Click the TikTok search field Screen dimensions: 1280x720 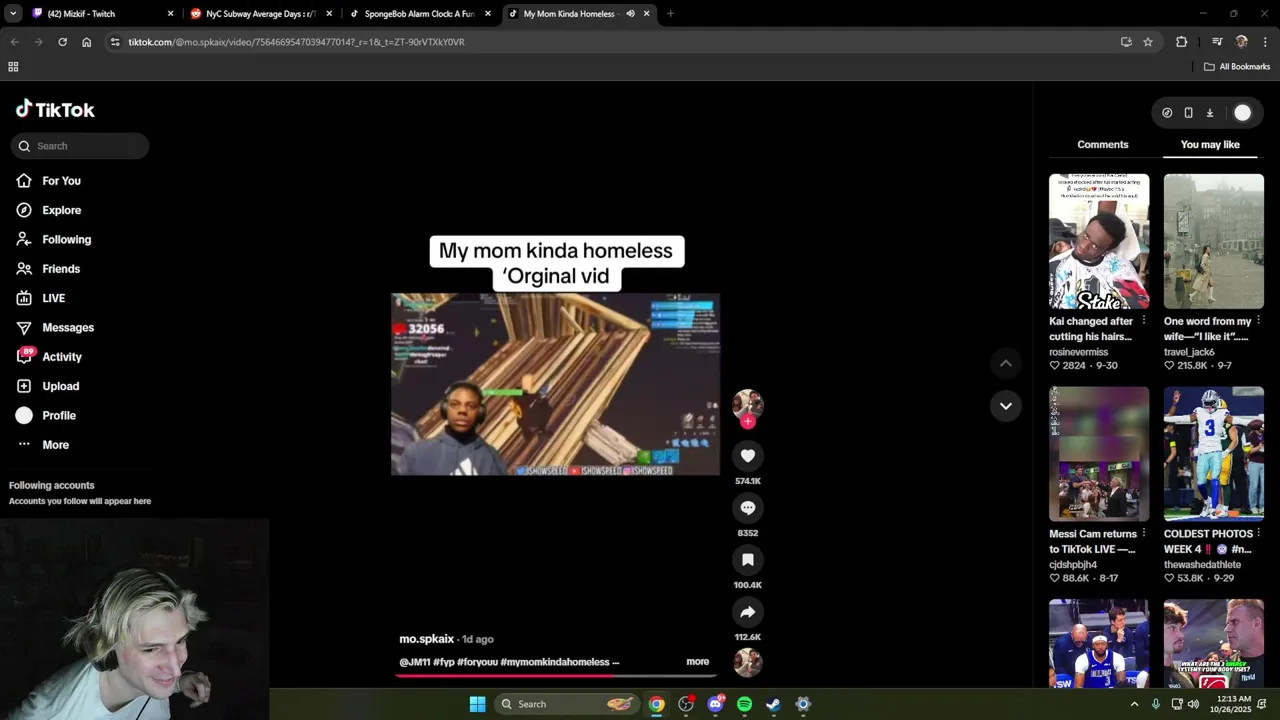(x=80, y=146)
